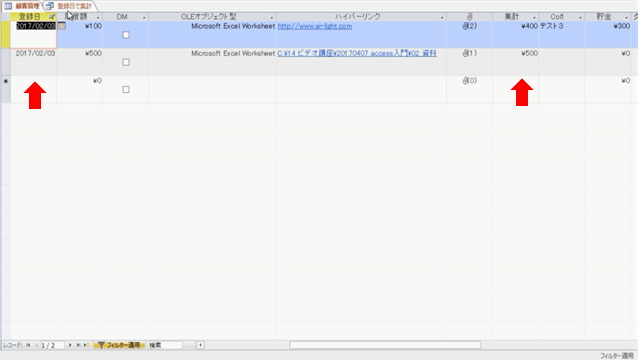Select the ハイパーリンク column header label
640x360 pixels.
click(x=358, y=17)
